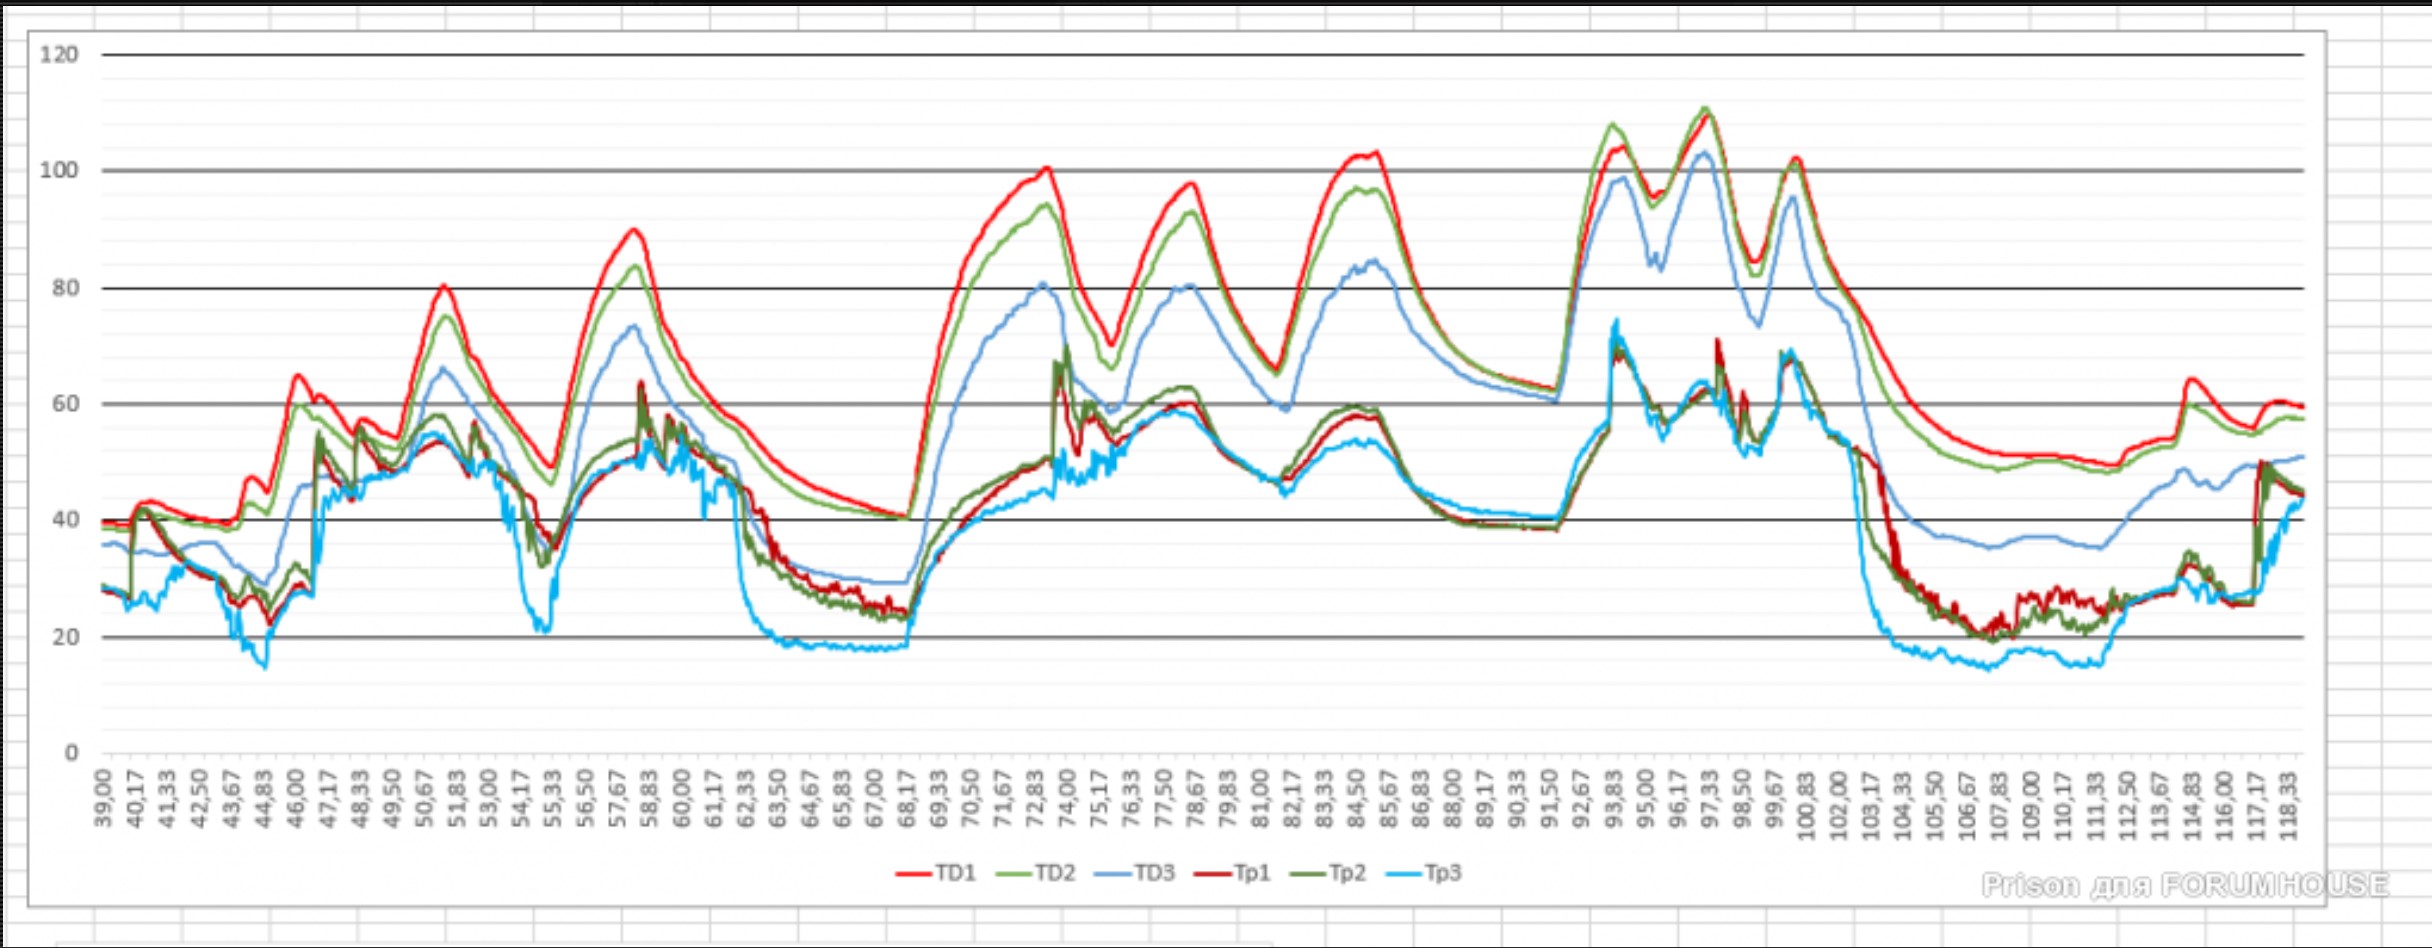2432x948 pixels.
Task: Select the 0 label on the vertical axis
Action: click(x=71, y=753)
